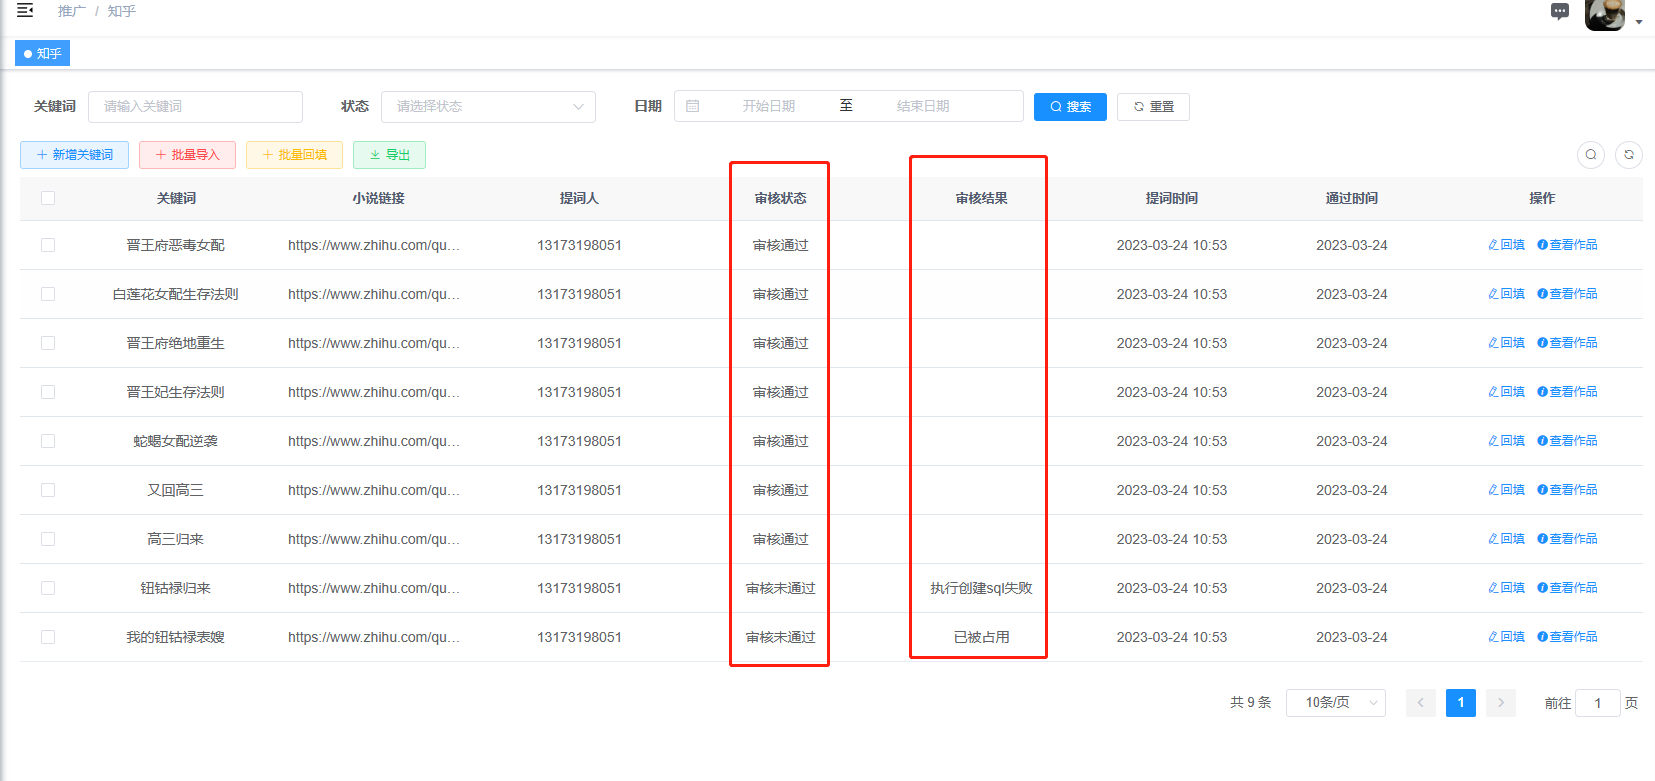Select the 知乎 tab
Image resolution: width=1655 pixels, height=781 pixels.
click(43, 54)
